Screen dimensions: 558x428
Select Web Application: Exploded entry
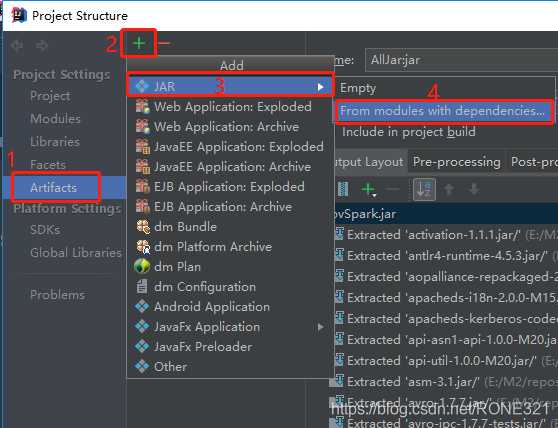tap(230, 106)
